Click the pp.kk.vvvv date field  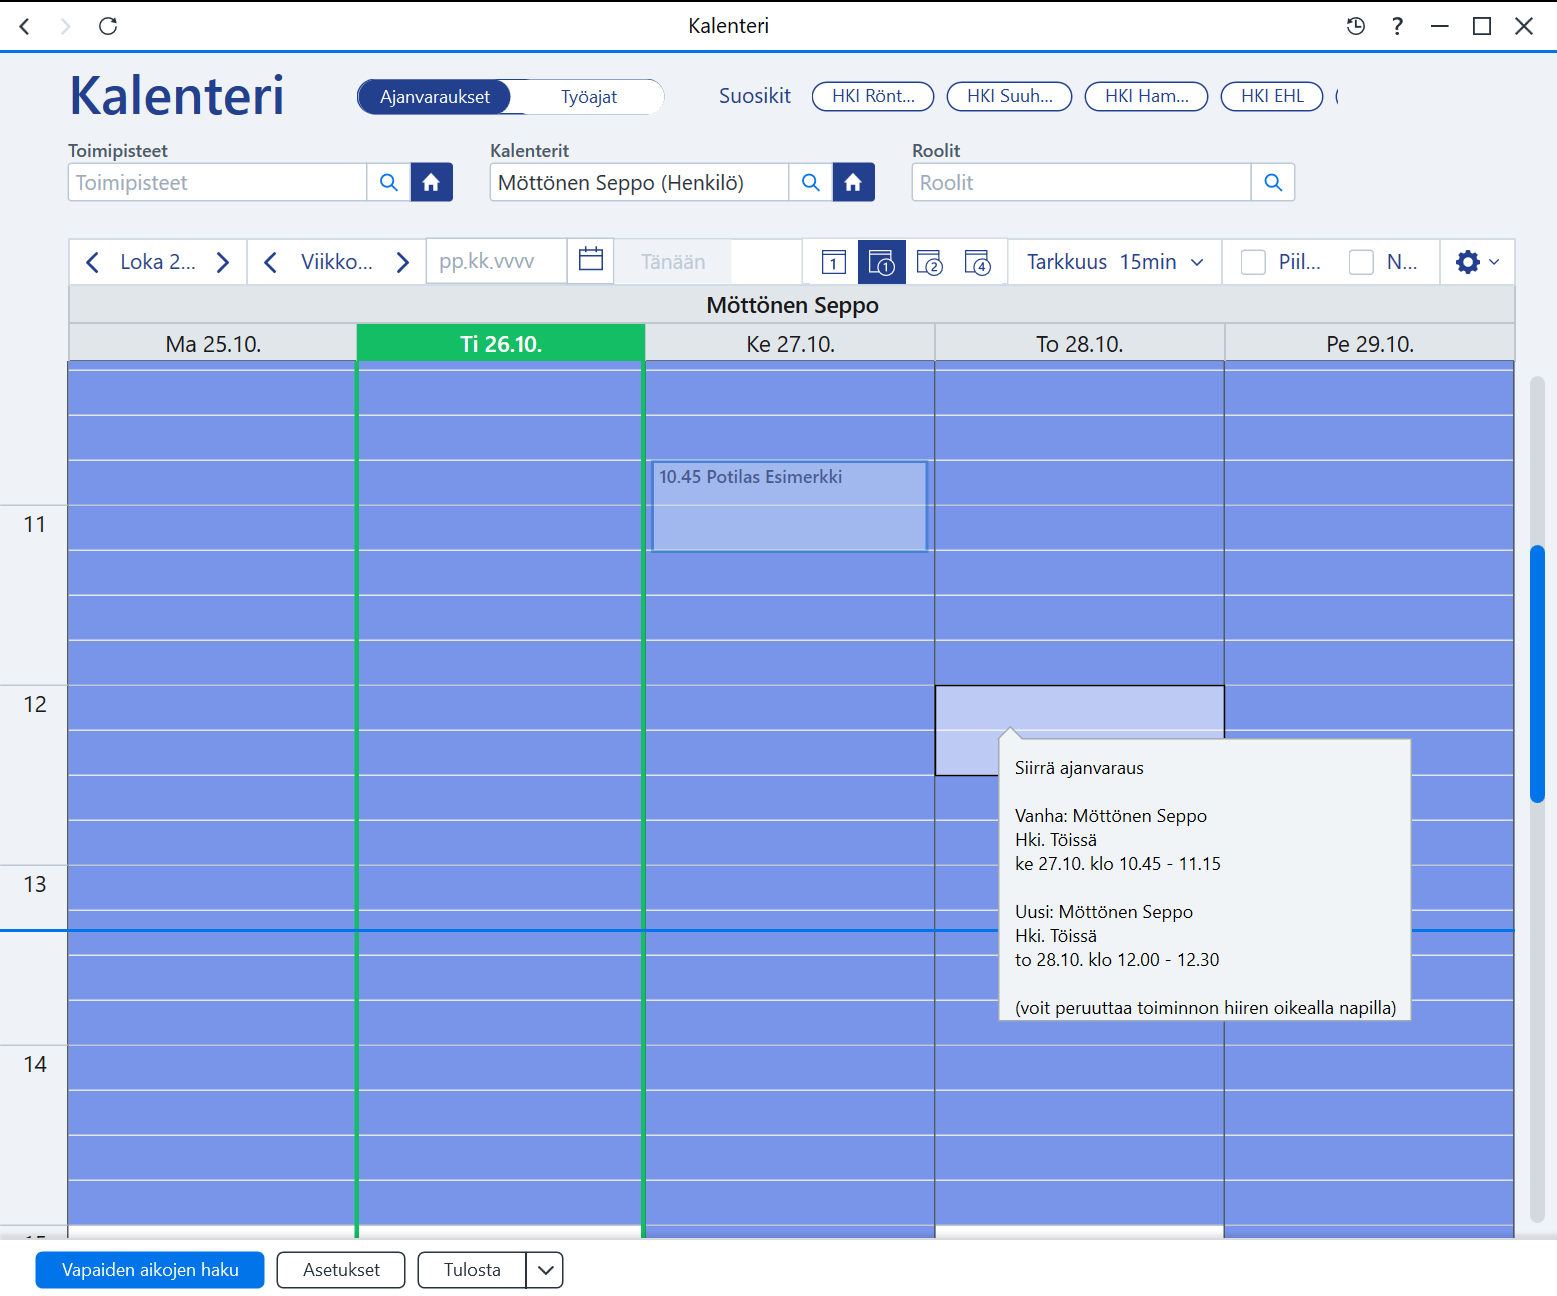point(497,261)
